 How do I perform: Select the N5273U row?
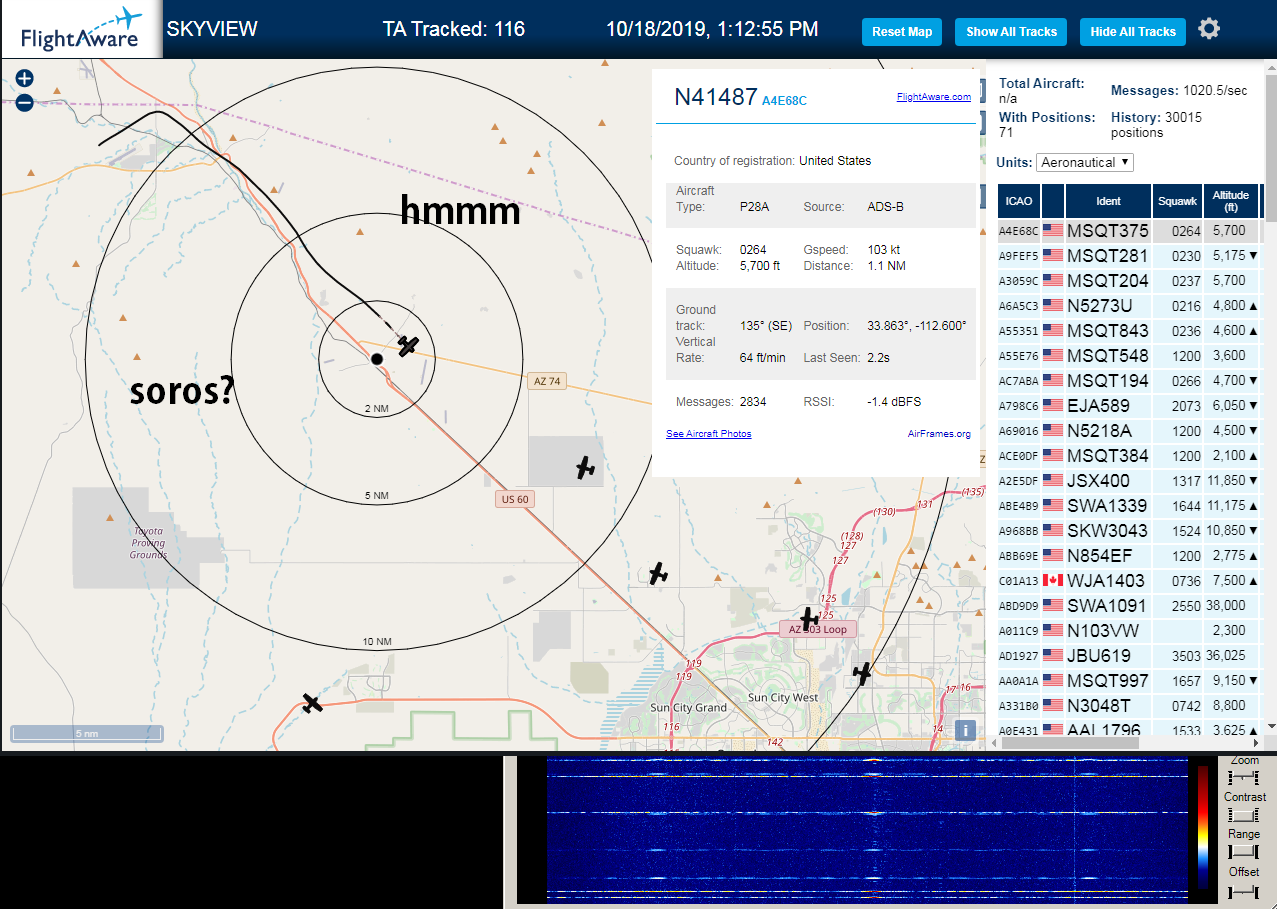1129,306
